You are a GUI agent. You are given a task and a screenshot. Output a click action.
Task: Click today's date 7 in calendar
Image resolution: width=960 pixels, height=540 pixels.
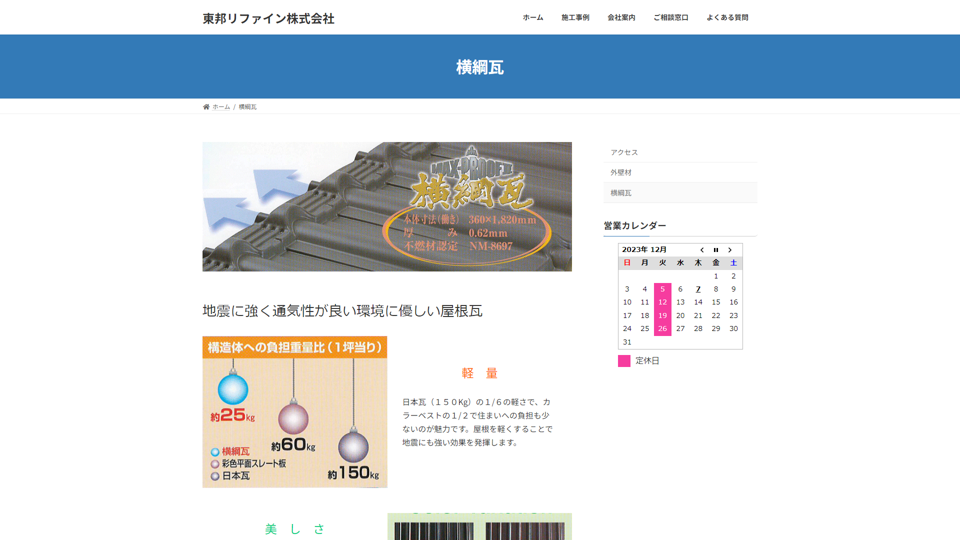(698, 289)
